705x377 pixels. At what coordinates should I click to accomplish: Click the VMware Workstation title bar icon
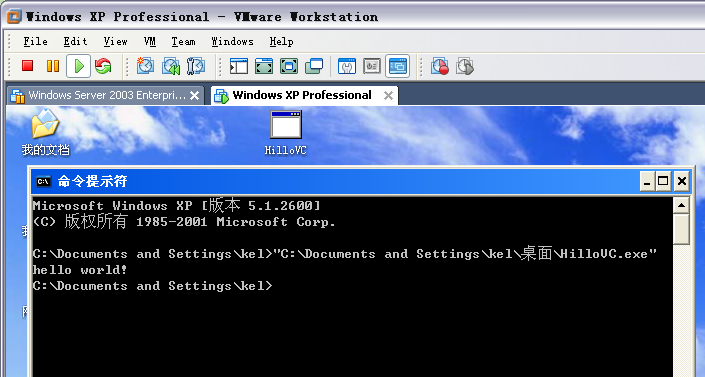click(x=14, y=17)
